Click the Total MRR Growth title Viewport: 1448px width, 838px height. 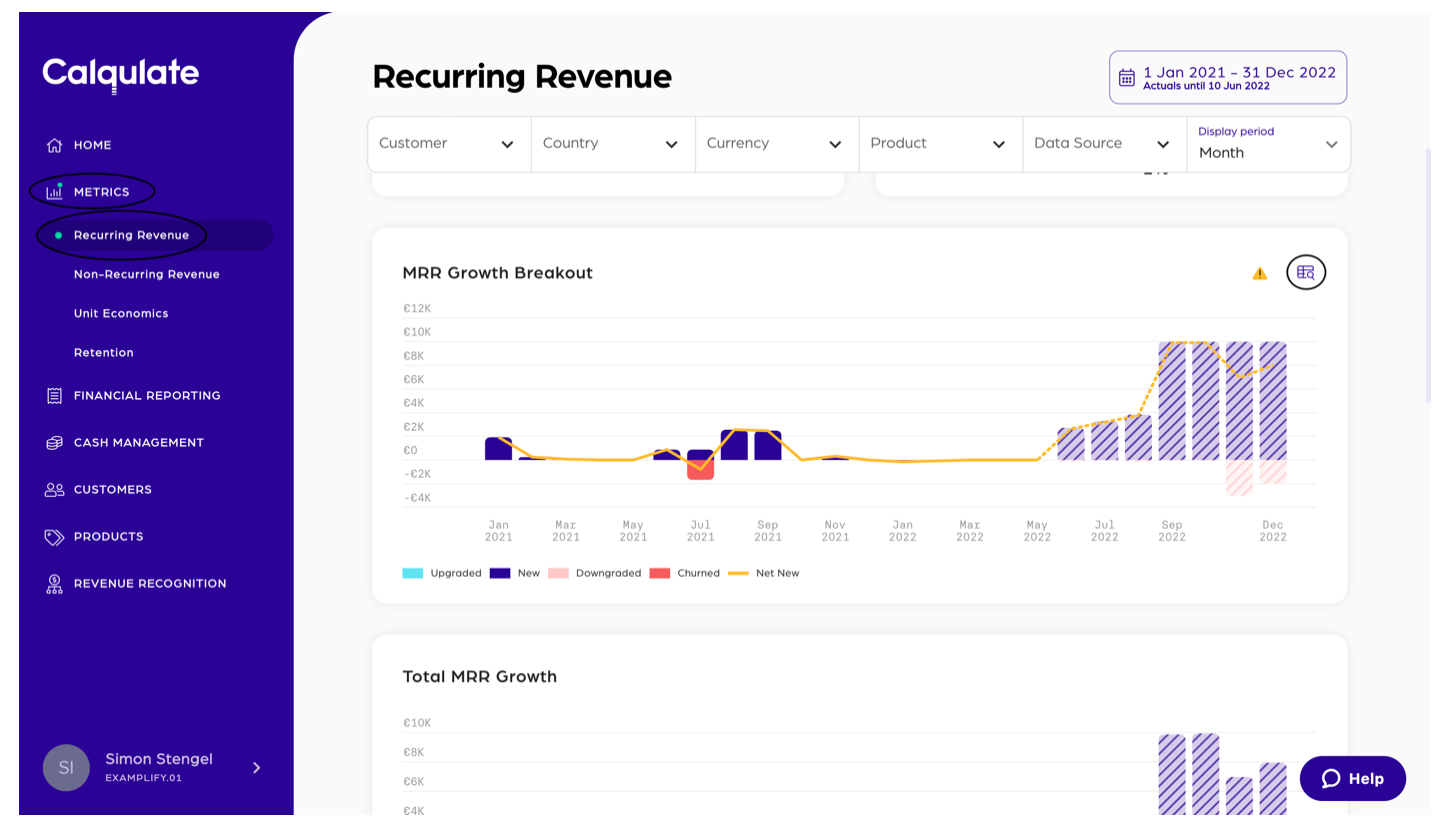tap(480, 677)
